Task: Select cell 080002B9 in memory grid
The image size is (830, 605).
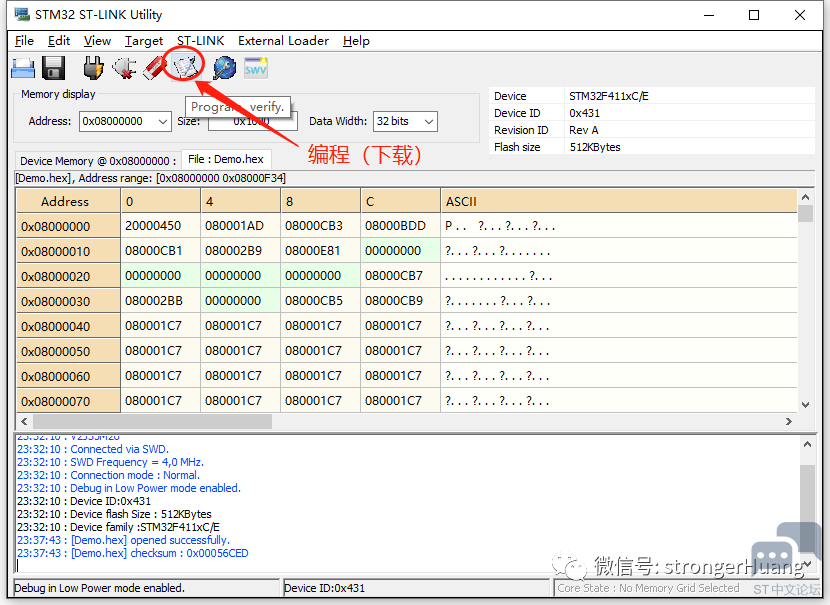Action: [240, 251]
